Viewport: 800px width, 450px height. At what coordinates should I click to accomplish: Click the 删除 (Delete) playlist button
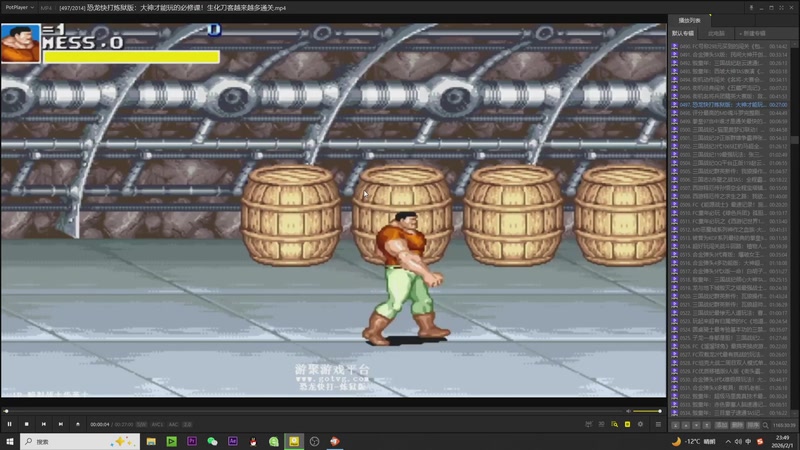(x=737, y=425)
